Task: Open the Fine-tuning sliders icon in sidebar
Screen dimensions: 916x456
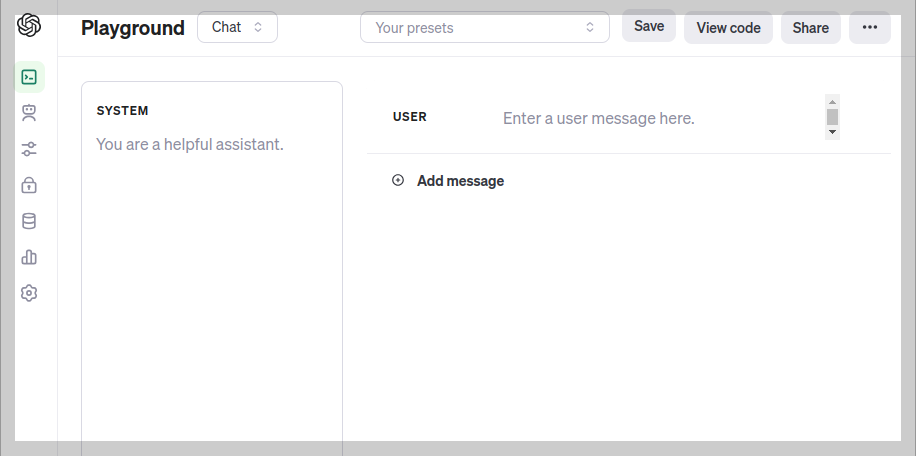Action: 29,149
